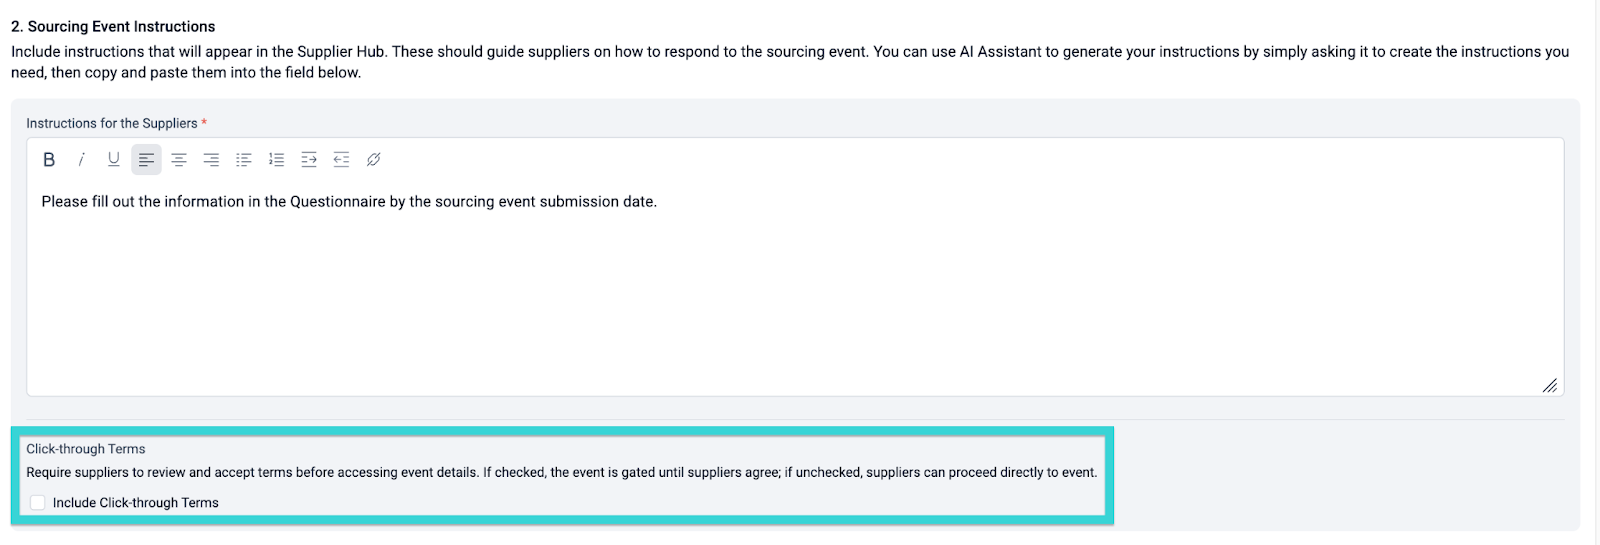This screenshot has width=1600, height=545.
Task: Insert a numbered list
Action: pos(276,160)
